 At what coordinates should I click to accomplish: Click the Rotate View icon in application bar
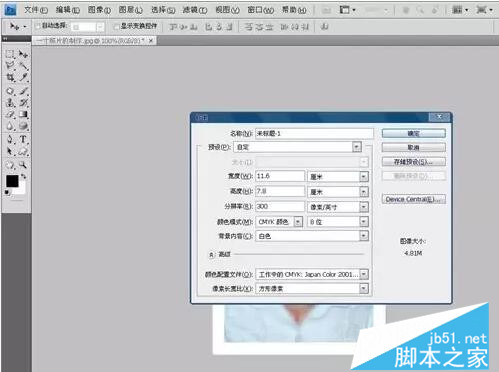435,10
